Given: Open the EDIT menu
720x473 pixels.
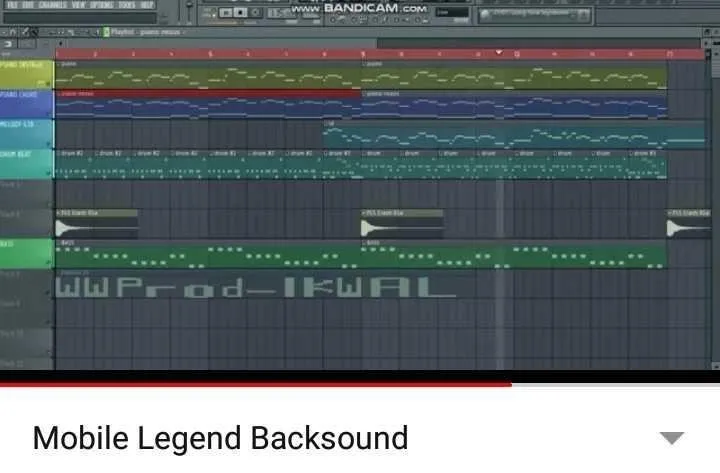Looking at the screenshot, I should [28, 5].
